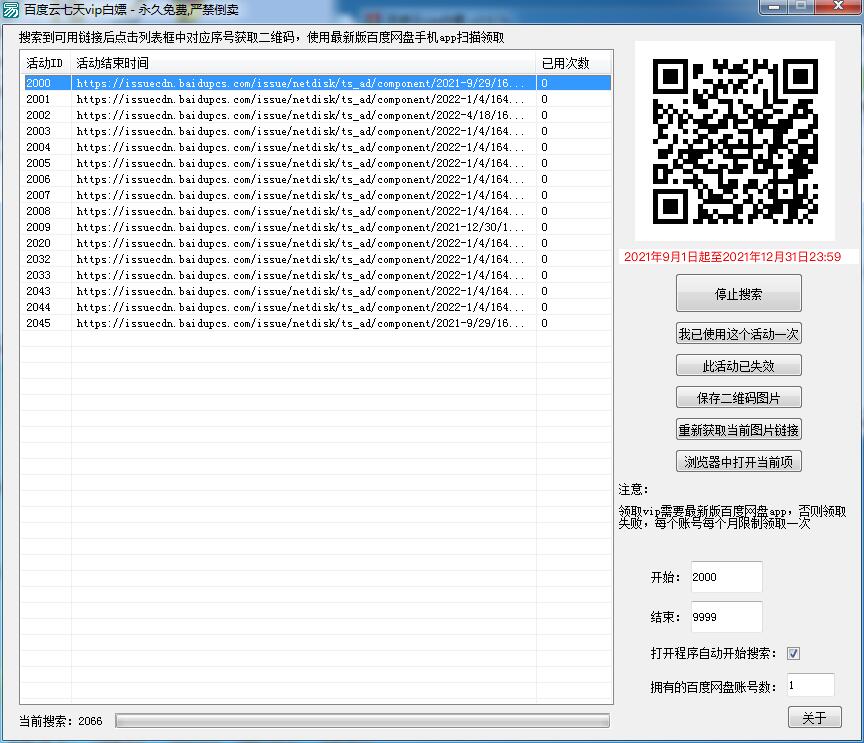Viewport: 864px width, 743px height.
Task: Select list row with ID 2009
Action: (x=317, y=227)
